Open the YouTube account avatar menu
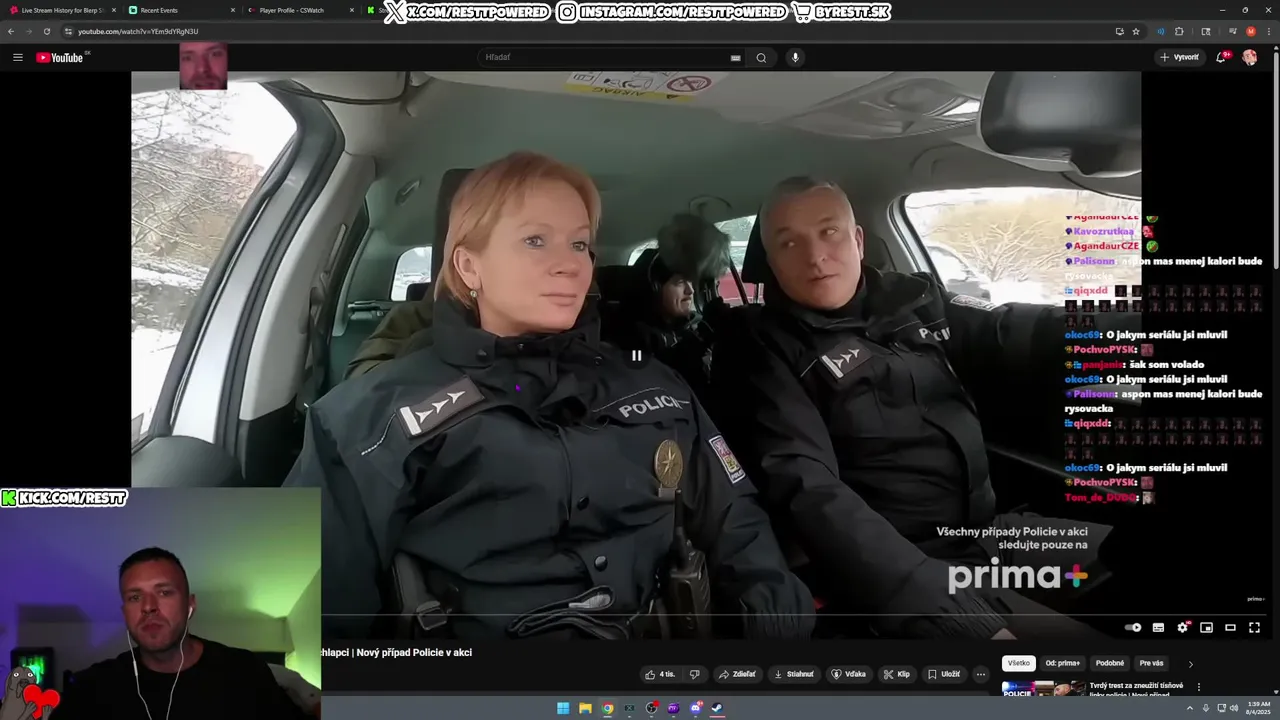The height and width of the screenshot is (720, 1280). (1250, 57)
